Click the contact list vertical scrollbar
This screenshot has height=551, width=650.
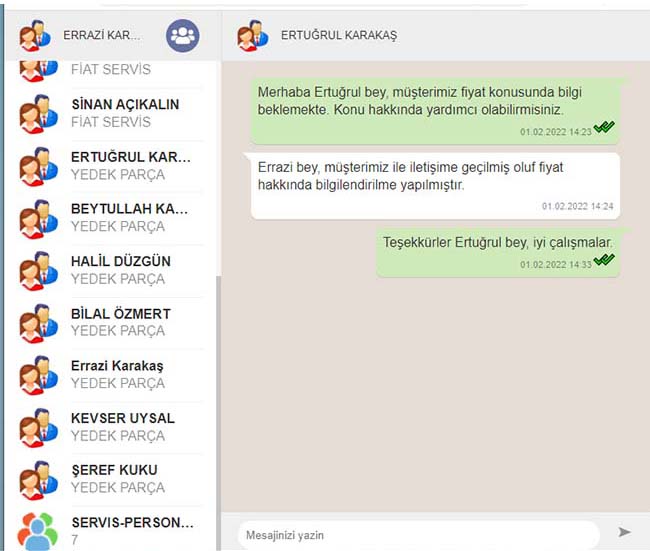click(x=217, y=400)
